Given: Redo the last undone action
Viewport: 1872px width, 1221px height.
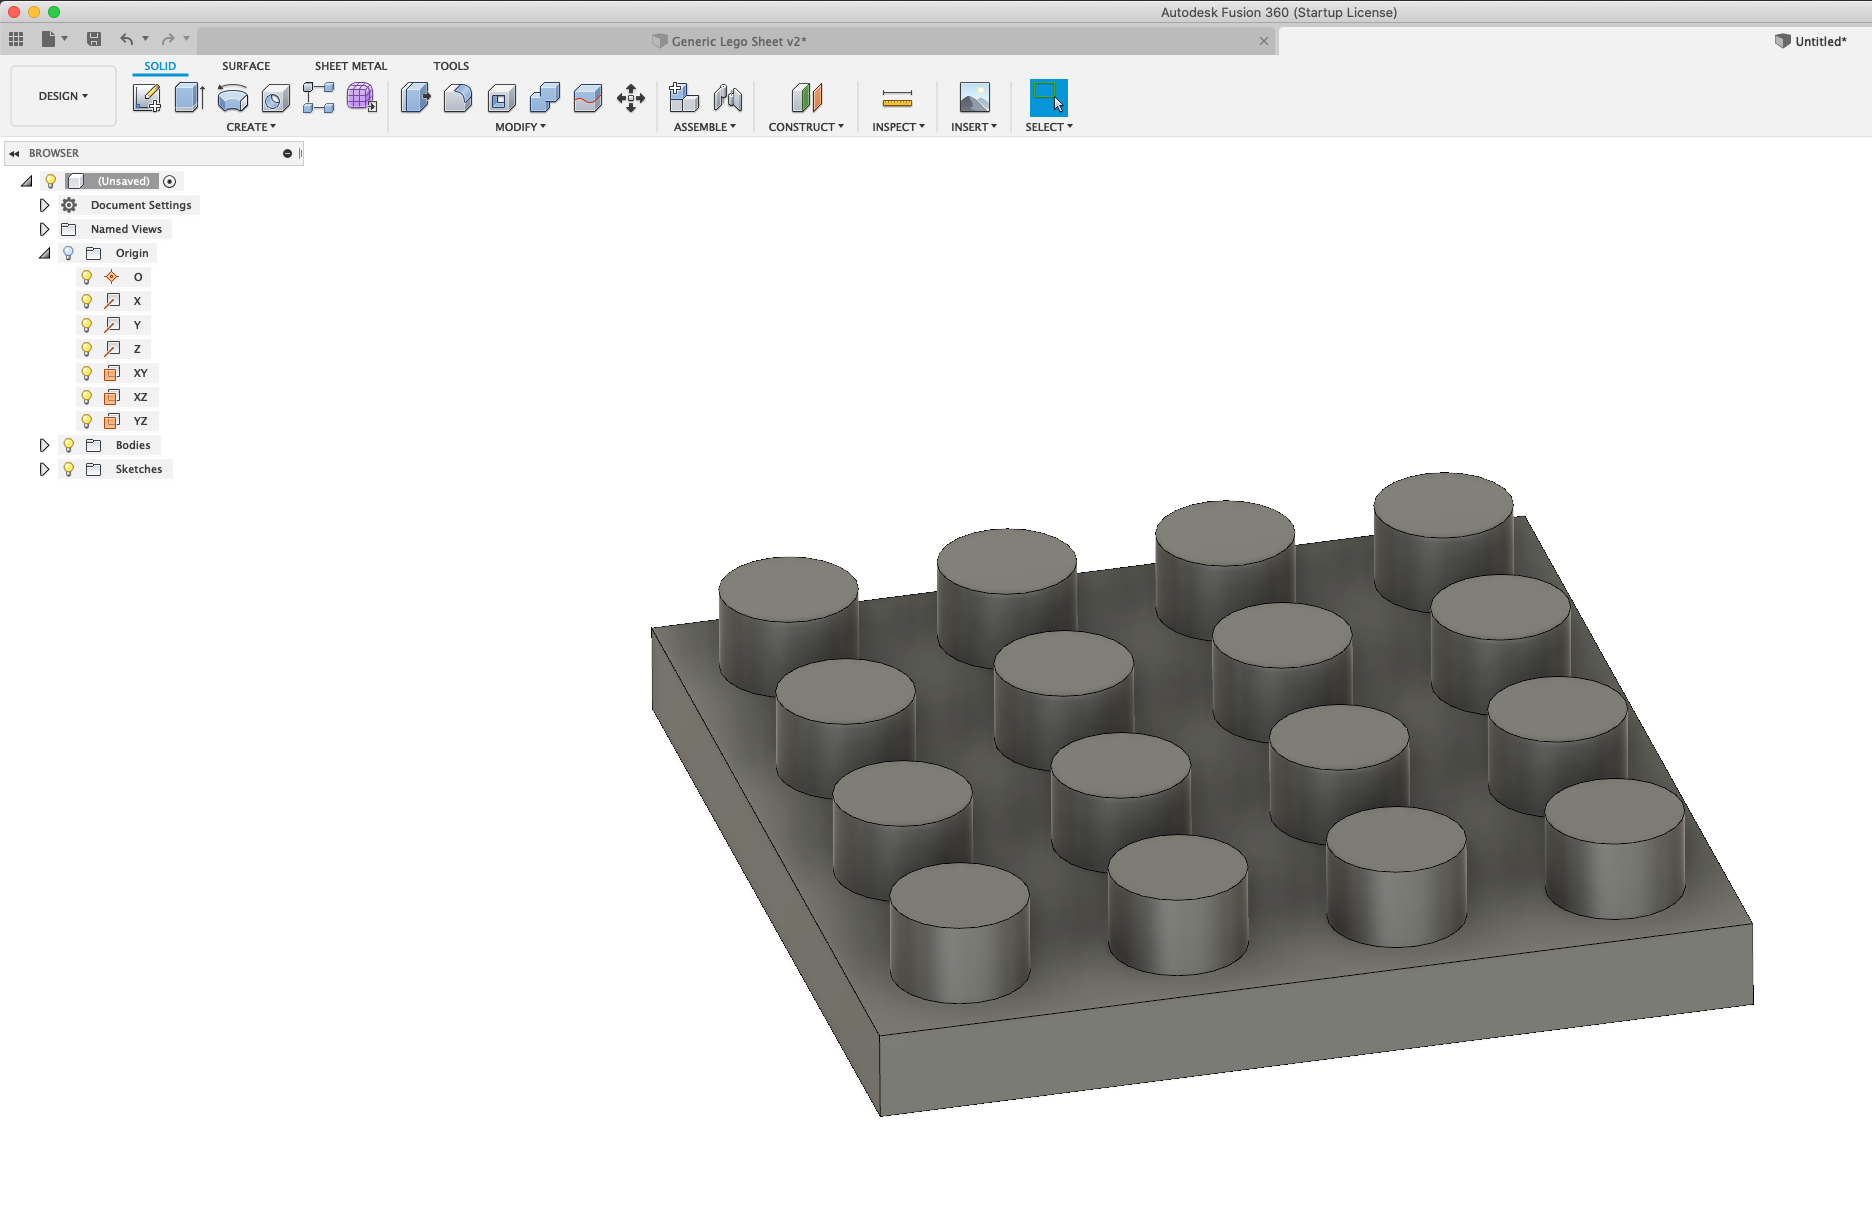Looking at the screenshot, I should click(x=168, y=39).
